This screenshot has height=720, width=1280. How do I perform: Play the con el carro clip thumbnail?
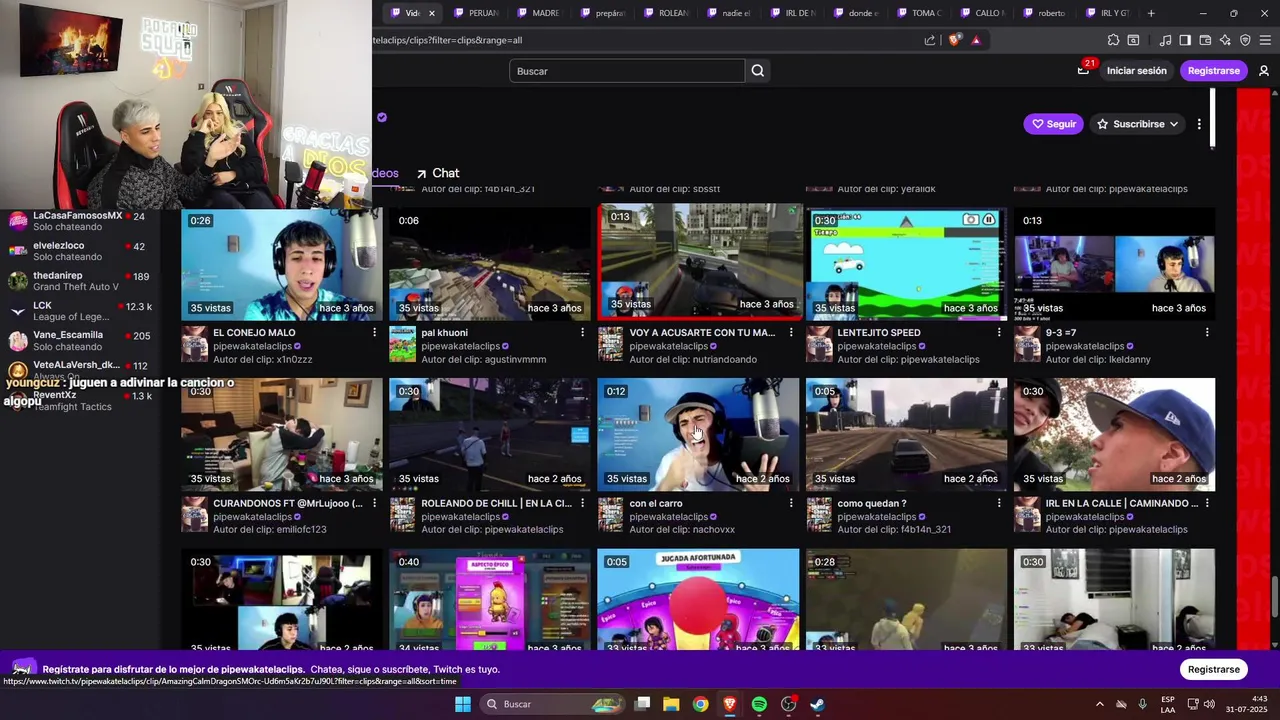pyautogui.click(x=698, y=434)
